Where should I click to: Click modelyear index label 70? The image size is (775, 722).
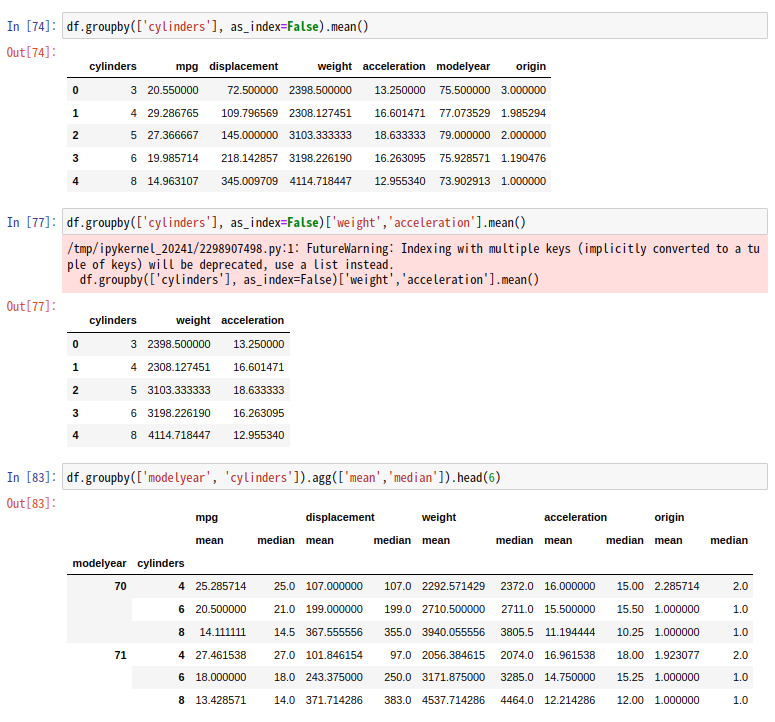tap(121, 586)
